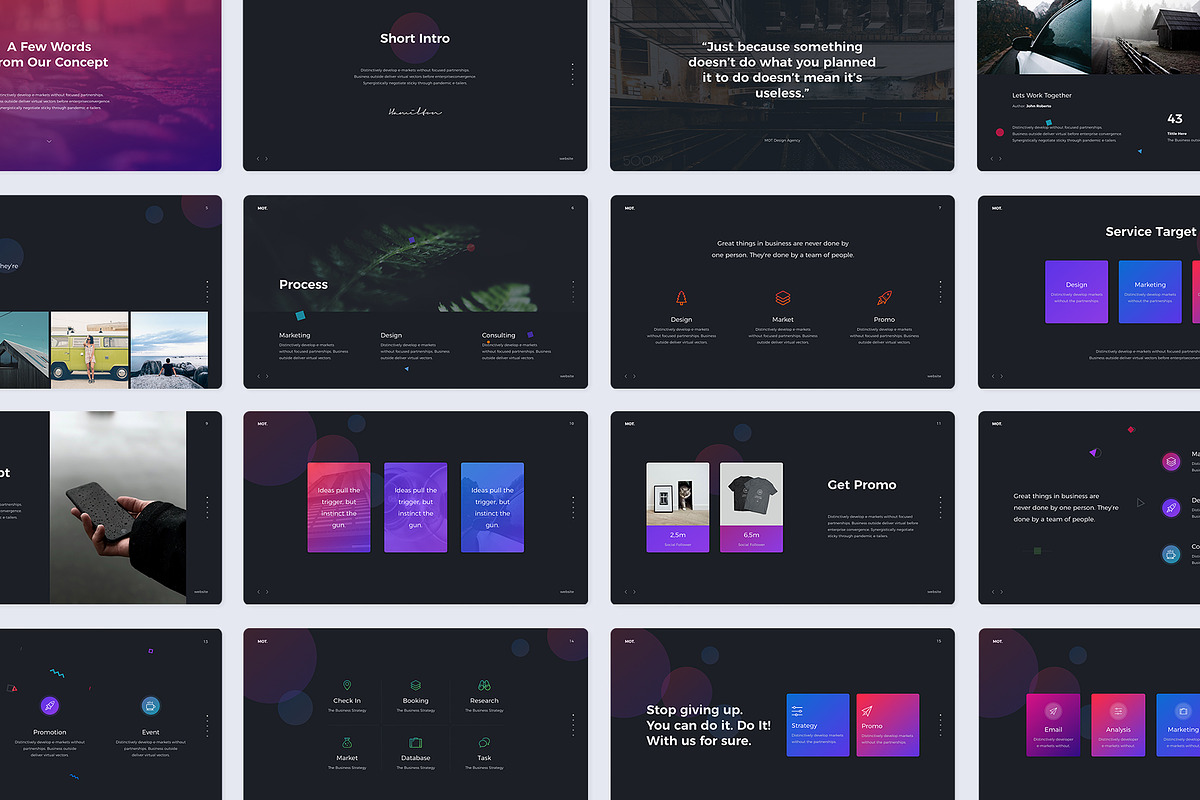This screenshot has height=800, width=1200.
Task: Click the 2.5m picture frame thumbnail
Action: coord(678,494)
